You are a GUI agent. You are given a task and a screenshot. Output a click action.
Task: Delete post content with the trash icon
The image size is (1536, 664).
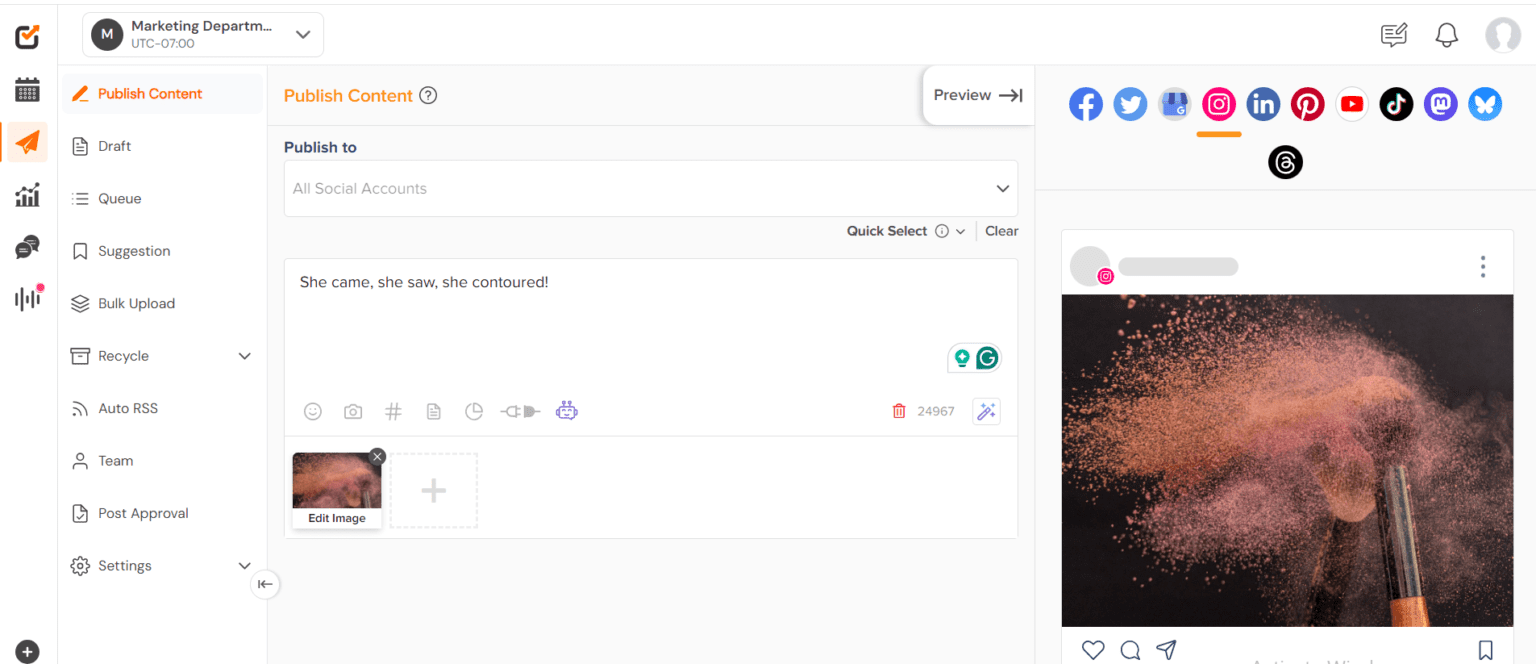899,411
